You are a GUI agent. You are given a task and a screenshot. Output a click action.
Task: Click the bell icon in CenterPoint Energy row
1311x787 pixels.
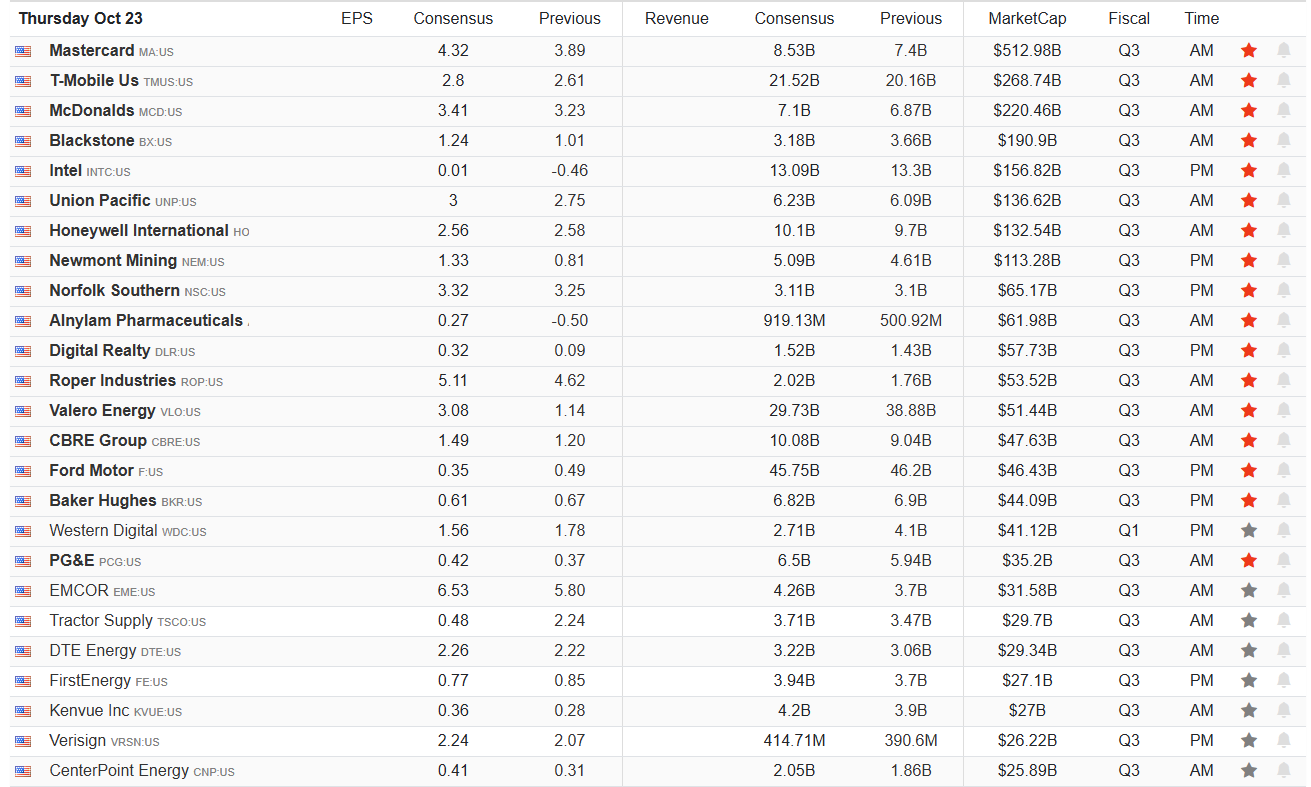click(x=1283, y=770)
